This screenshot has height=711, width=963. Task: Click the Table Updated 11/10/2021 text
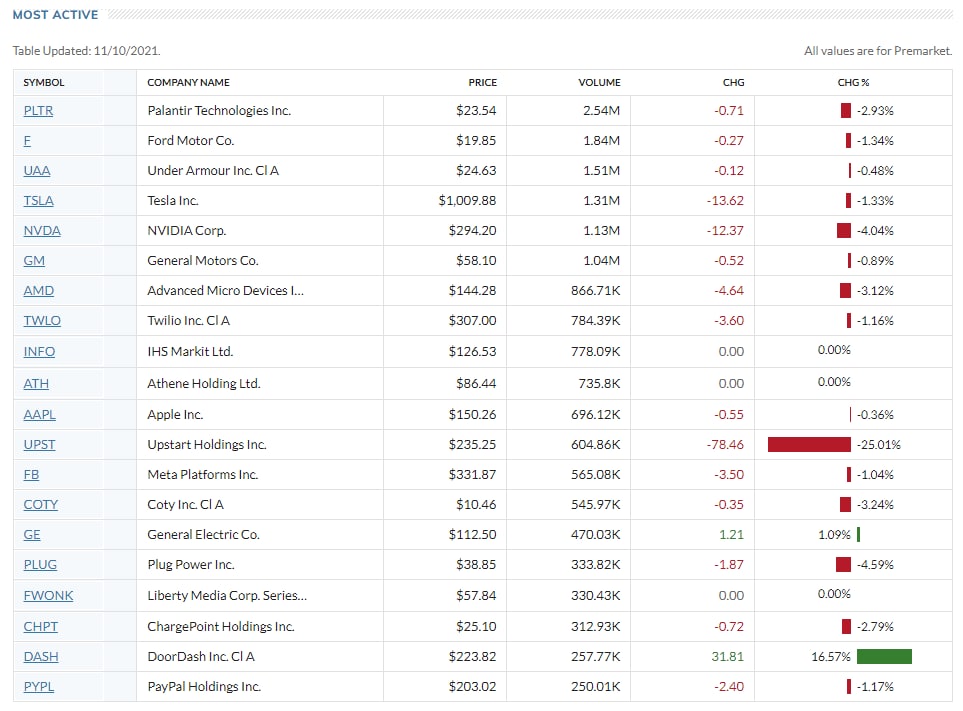pos(87,51)
